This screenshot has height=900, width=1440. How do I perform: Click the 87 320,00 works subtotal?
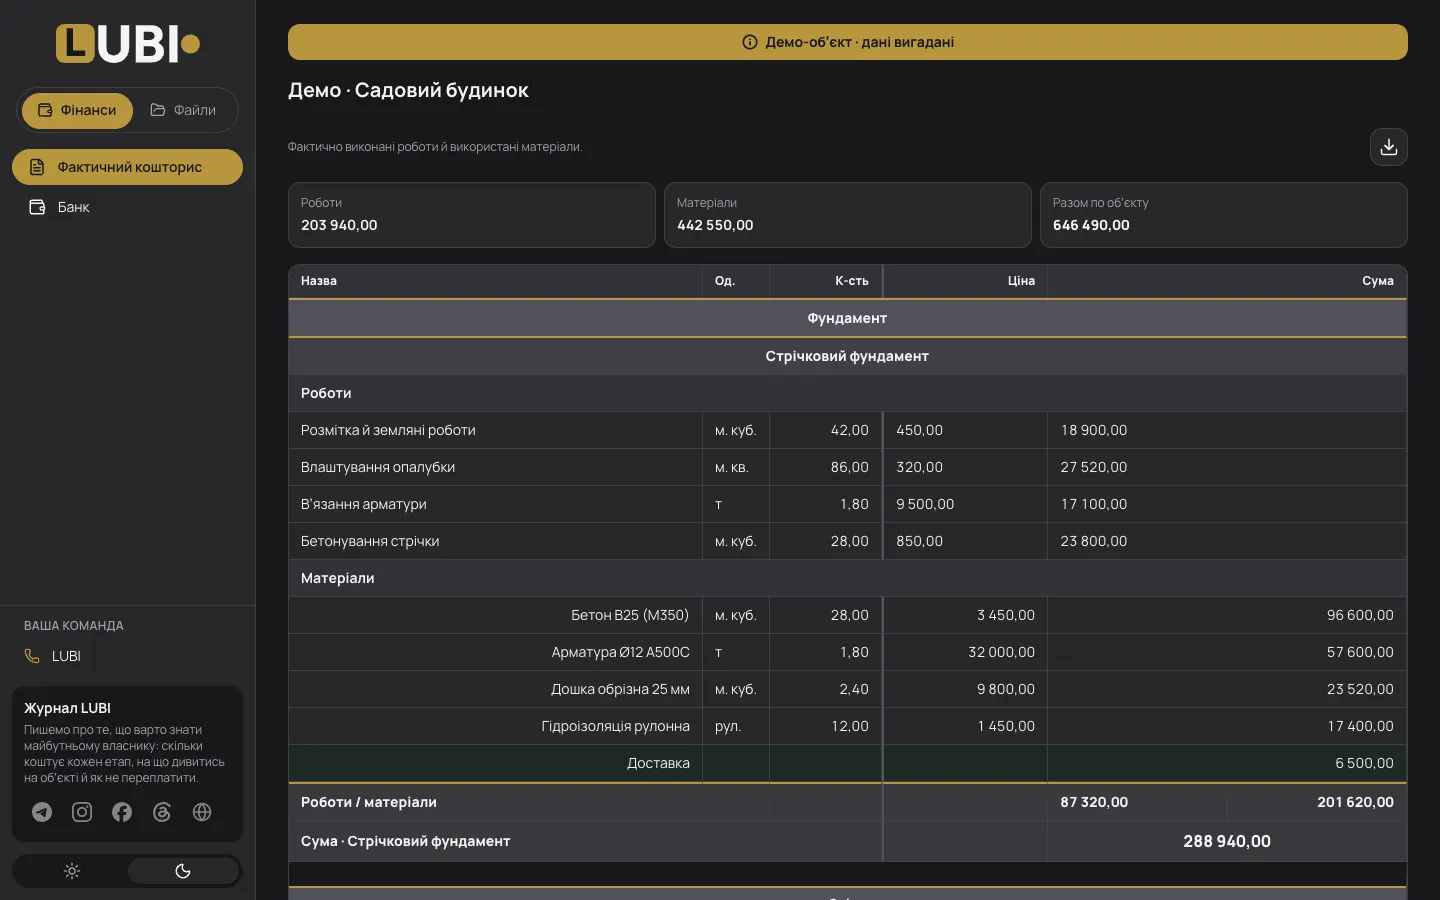[x=1094, y=802]
